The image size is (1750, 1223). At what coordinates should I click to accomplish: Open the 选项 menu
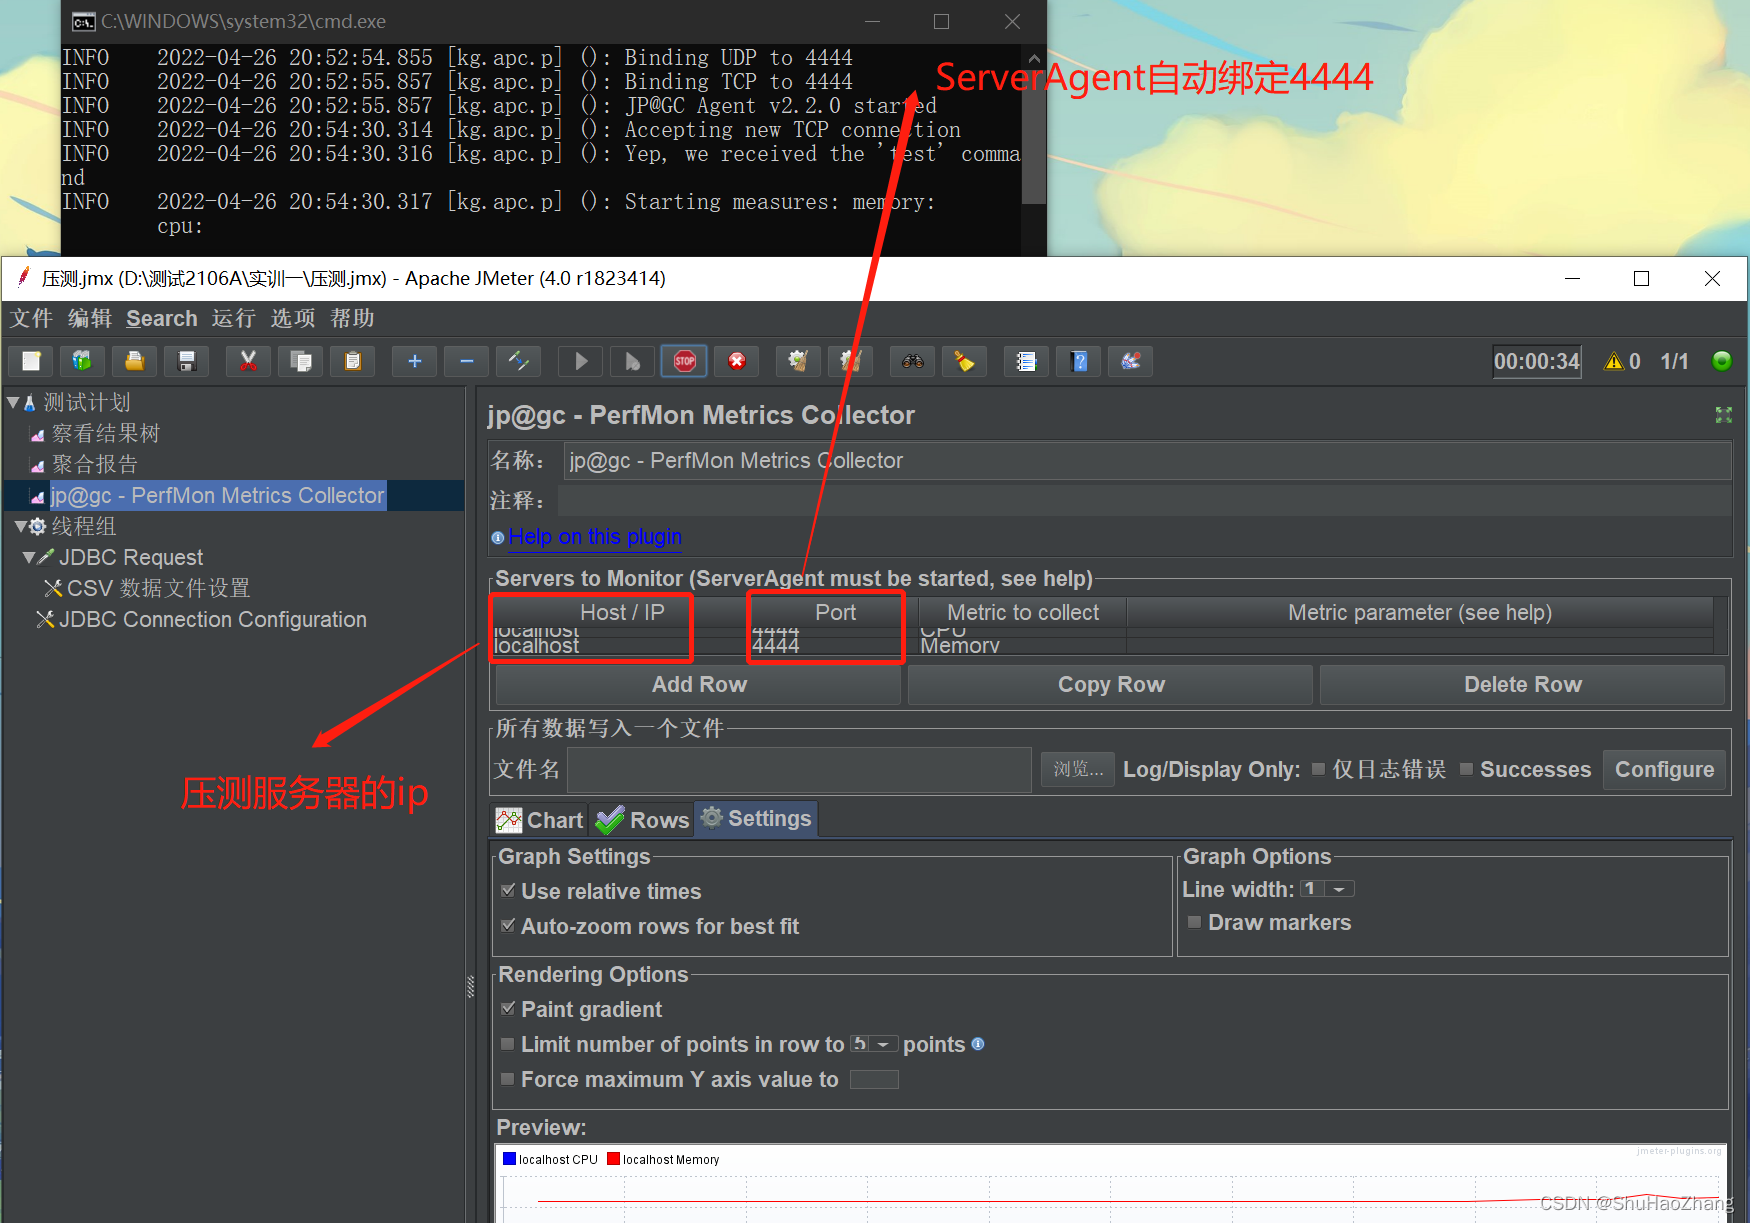(x=293, y=318)
